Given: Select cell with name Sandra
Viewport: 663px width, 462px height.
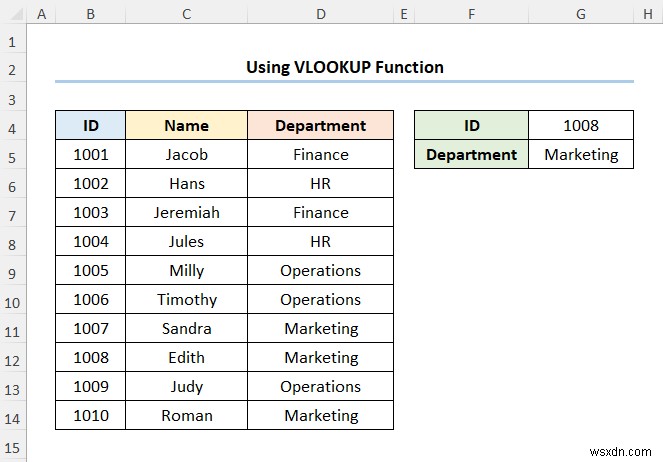Looking at the screenshot, I should click(x=186, y=328).
